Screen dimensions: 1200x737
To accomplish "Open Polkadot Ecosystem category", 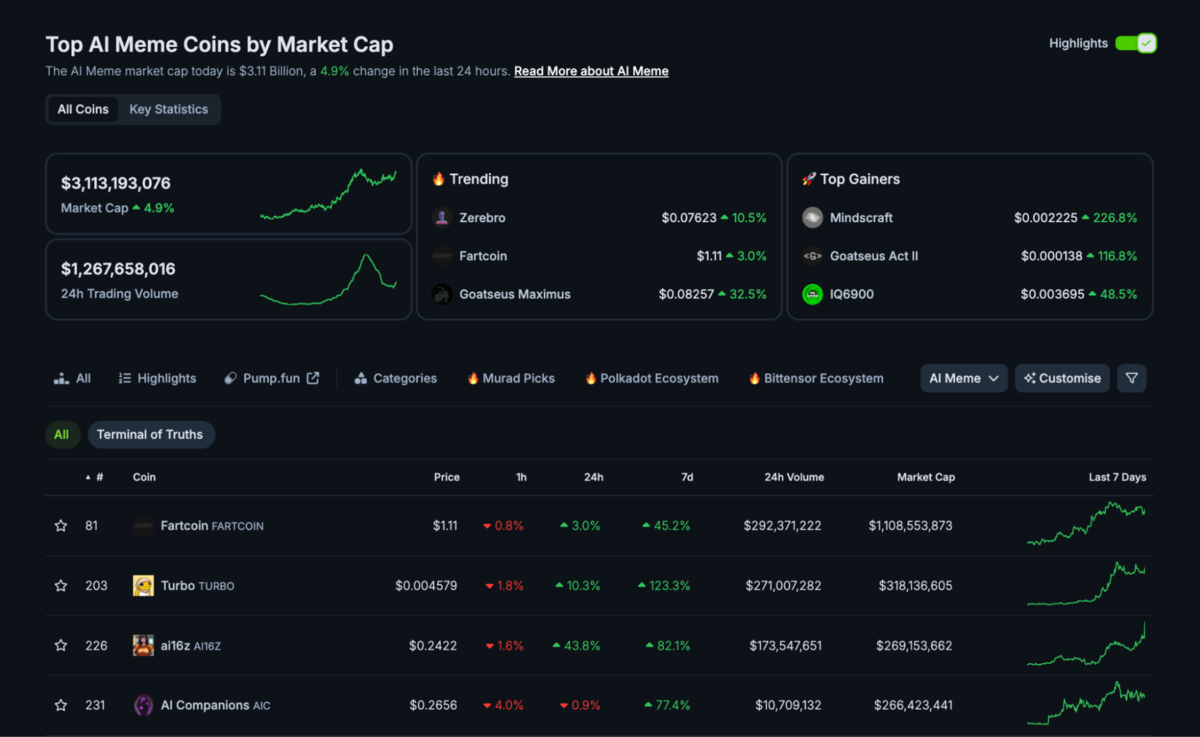I will tap(651, 378).
